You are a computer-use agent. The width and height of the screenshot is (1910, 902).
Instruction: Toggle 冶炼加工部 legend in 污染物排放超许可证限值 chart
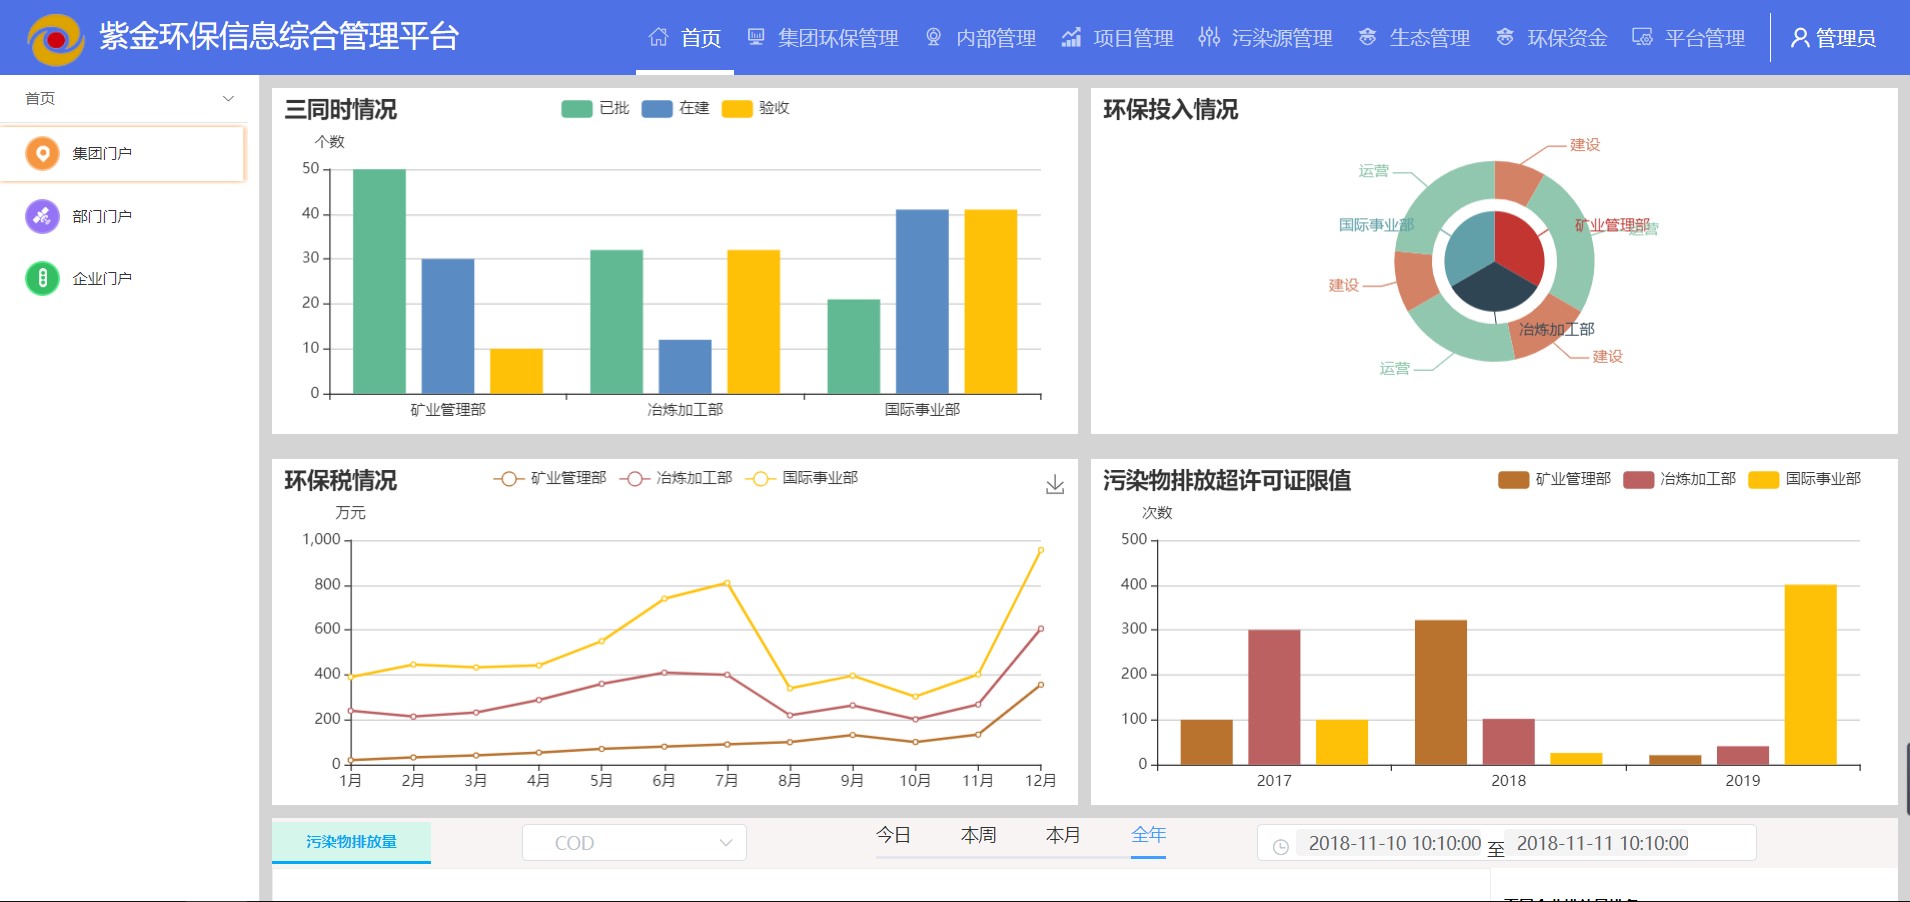click(x=1679, y=479)
